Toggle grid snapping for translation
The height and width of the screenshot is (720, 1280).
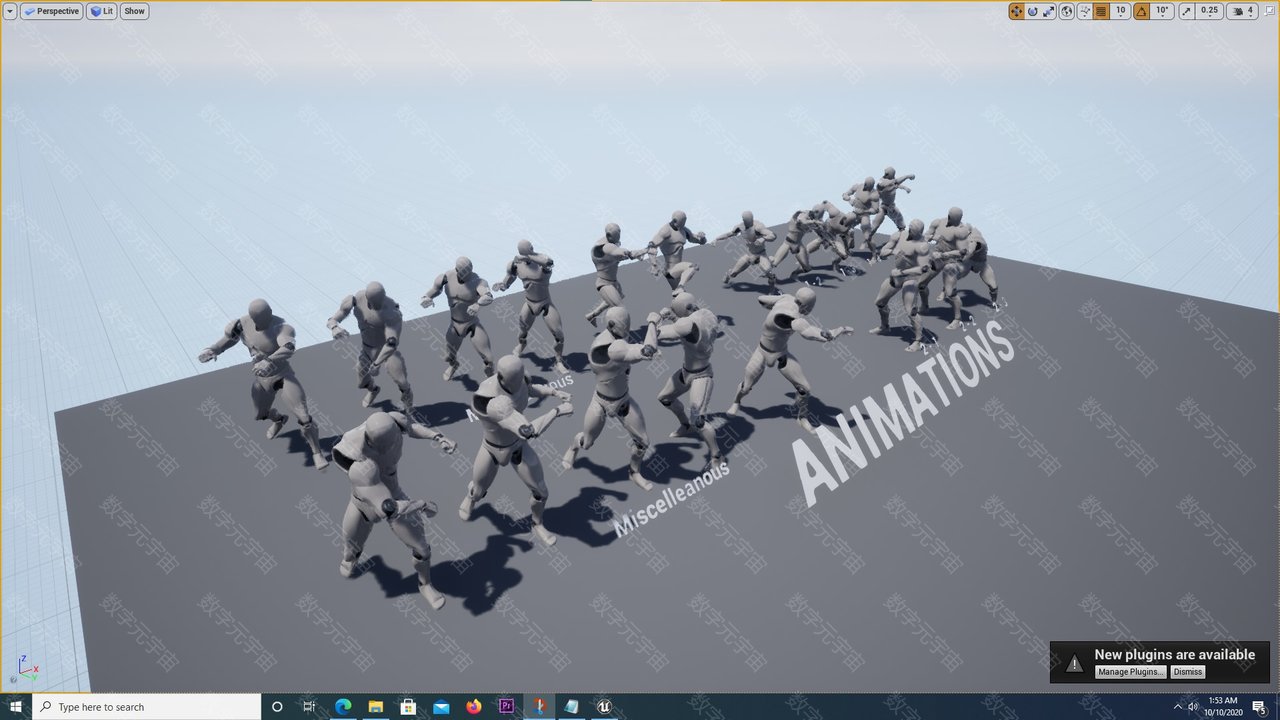[1101, 11]
